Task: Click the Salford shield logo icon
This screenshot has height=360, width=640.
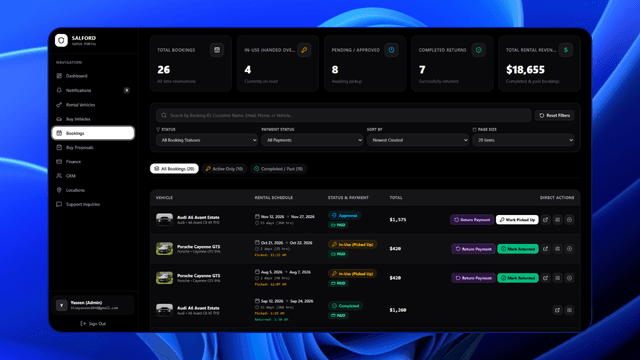Action: click(x=61, y=40)
